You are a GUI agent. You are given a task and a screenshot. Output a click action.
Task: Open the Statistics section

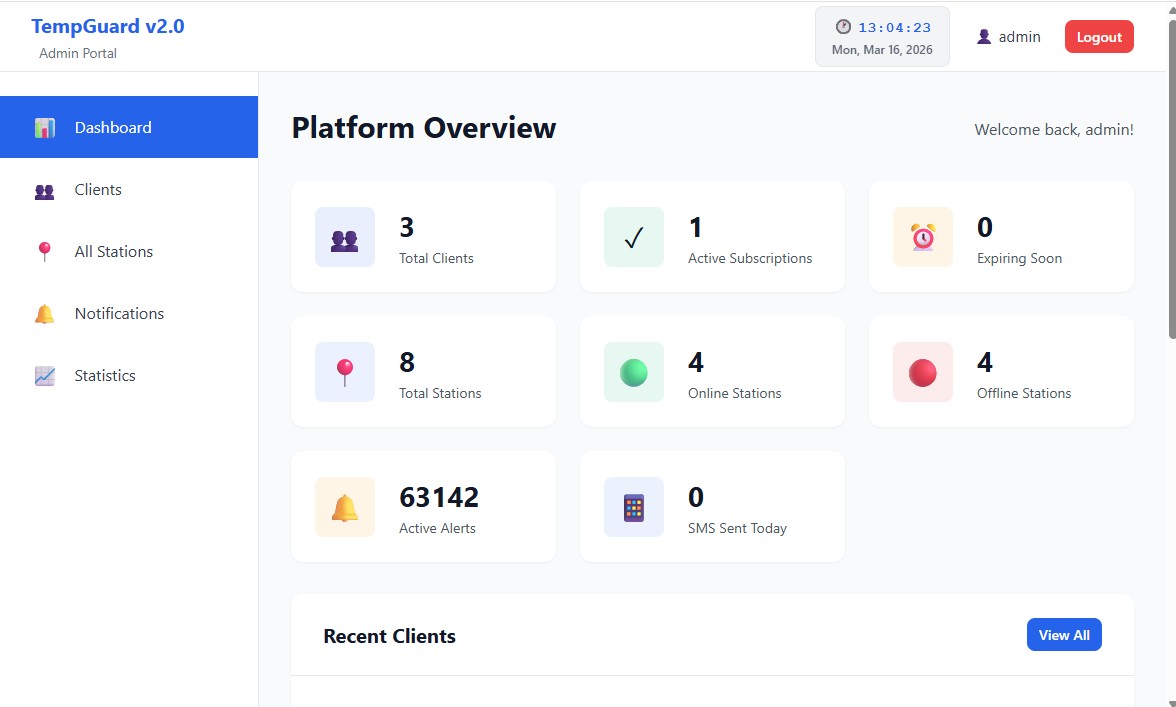(x=129, y=376)
